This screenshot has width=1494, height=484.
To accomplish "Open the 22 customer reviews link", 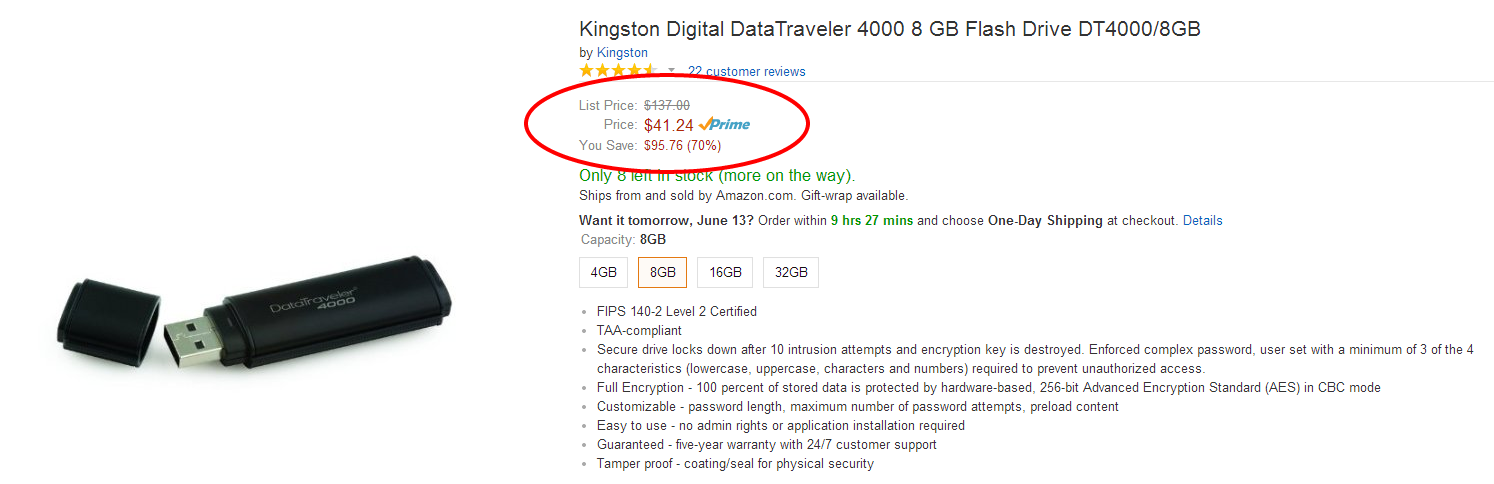I will [746, 71].
